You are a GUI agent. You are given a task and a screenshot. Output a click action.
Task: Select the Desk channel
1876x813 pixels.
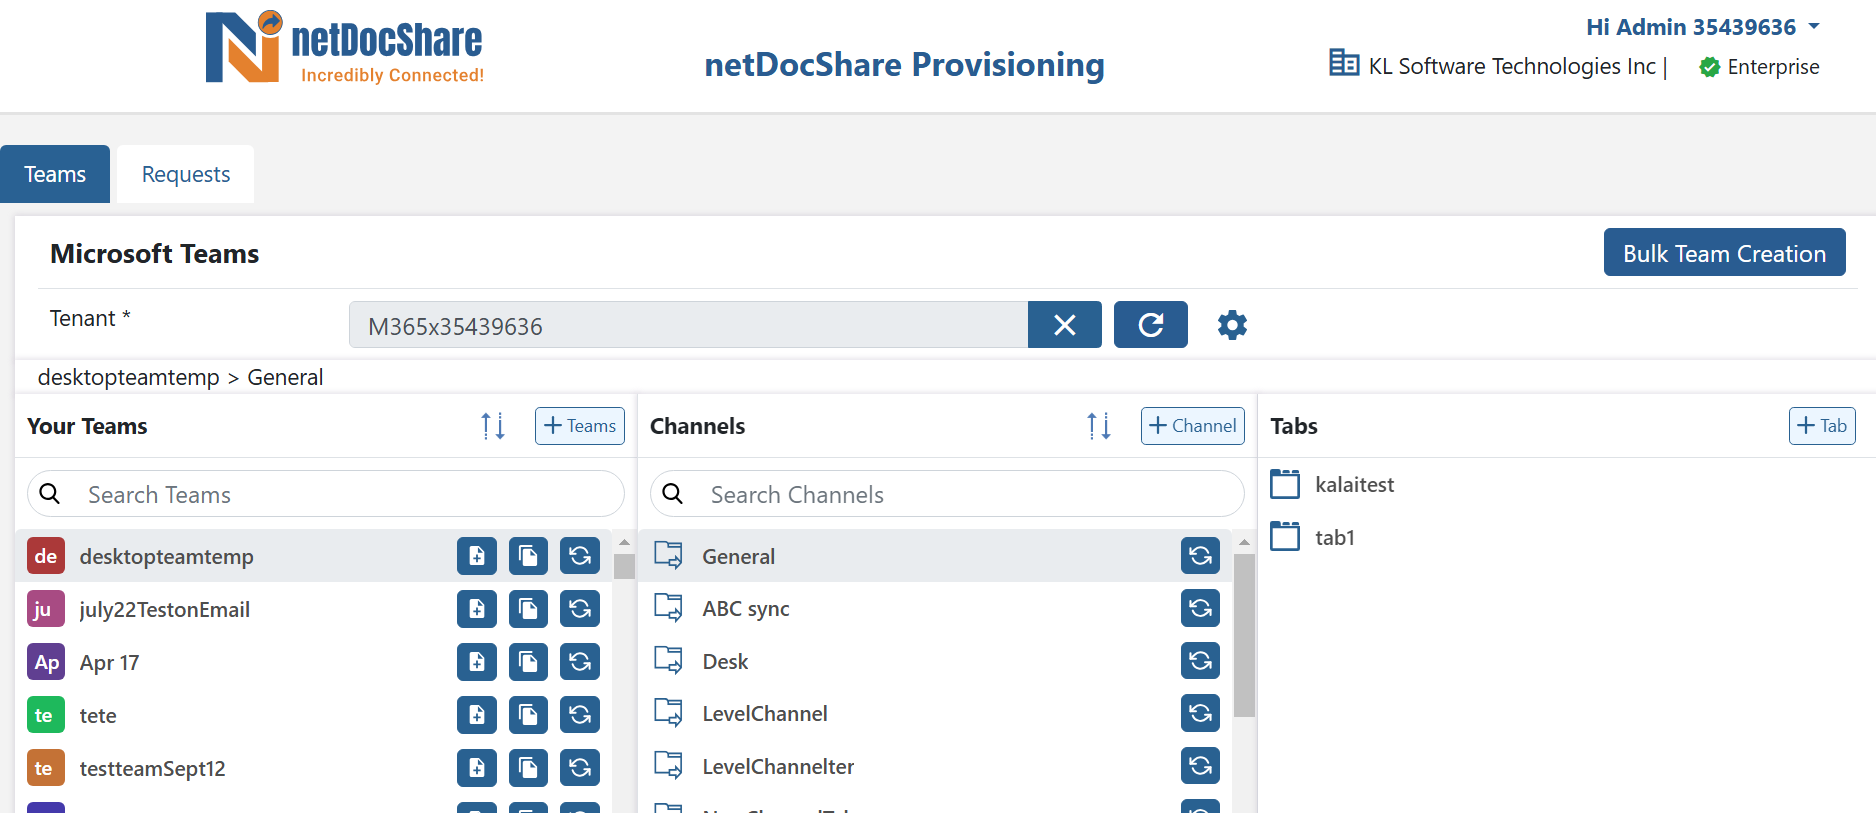coord(935,661)
